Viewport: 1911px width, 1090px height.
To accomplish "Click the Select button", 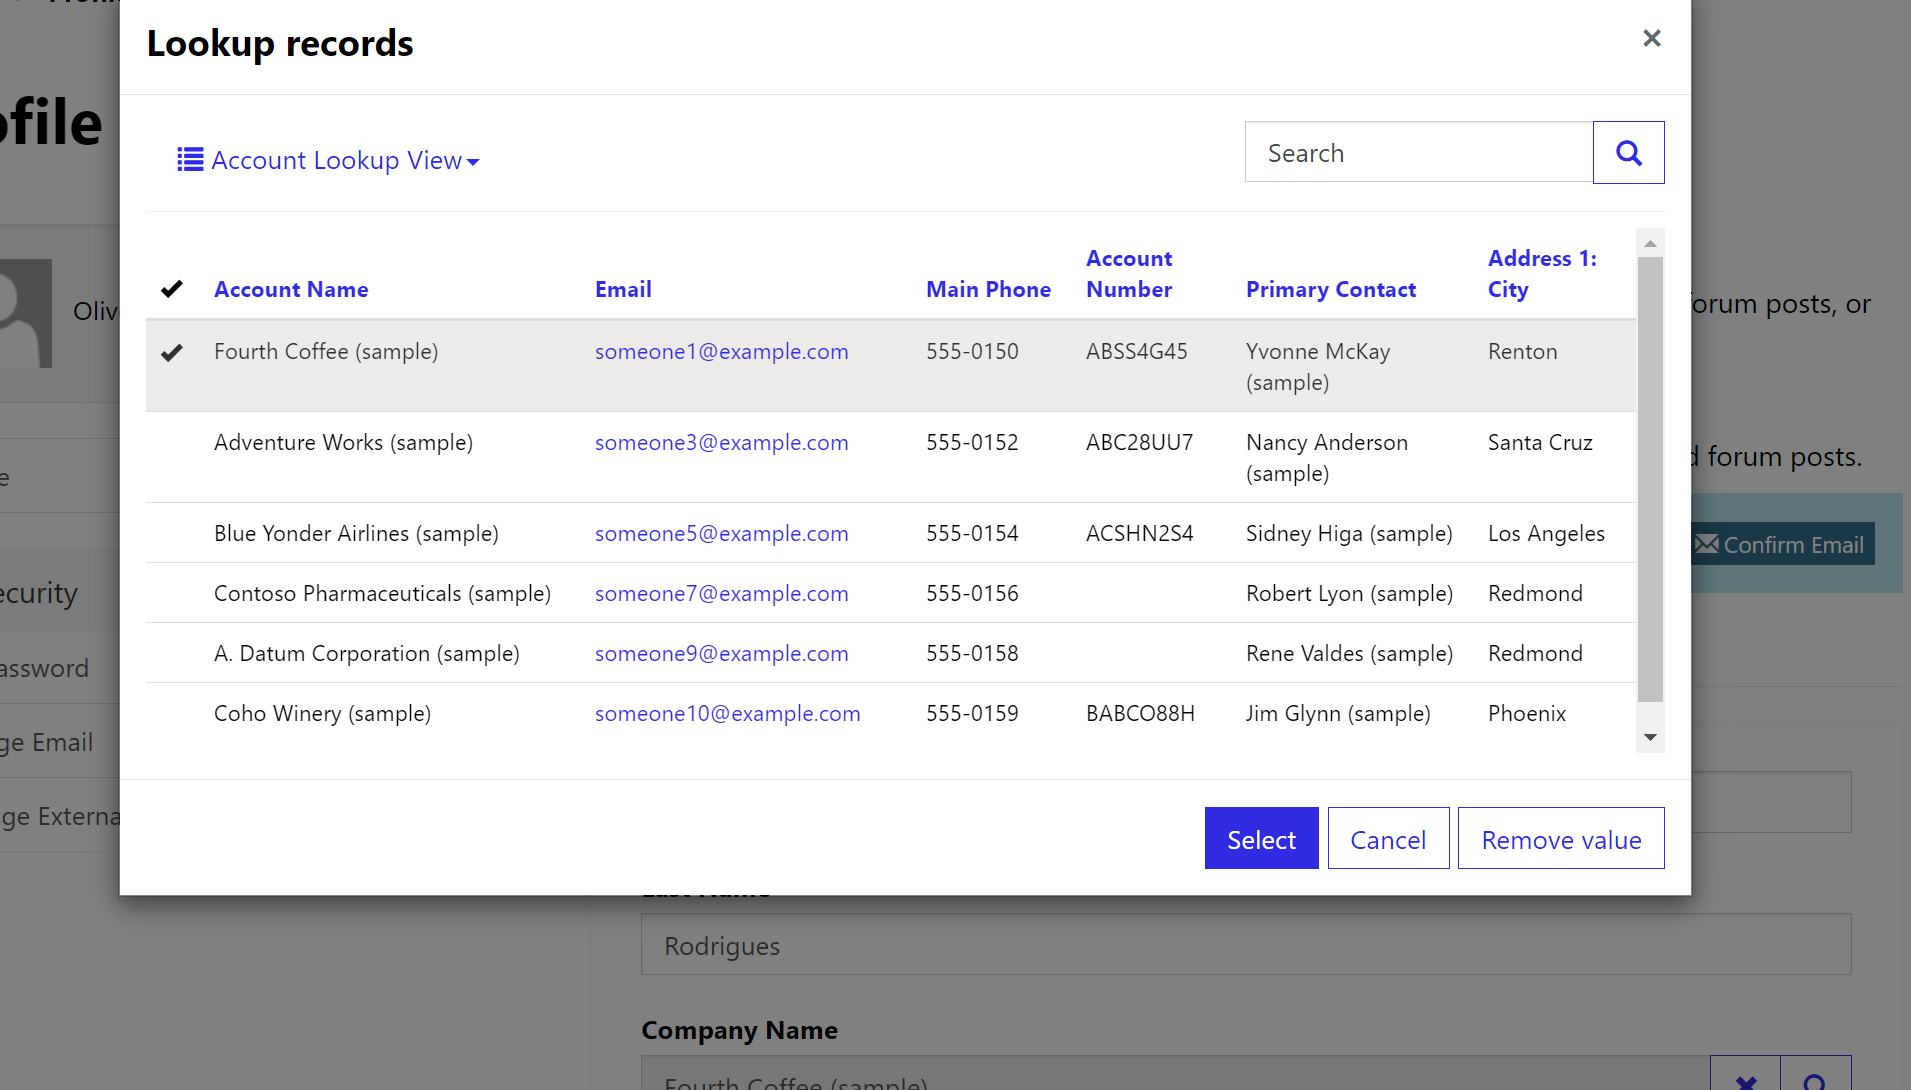I will pos(1261,838).
